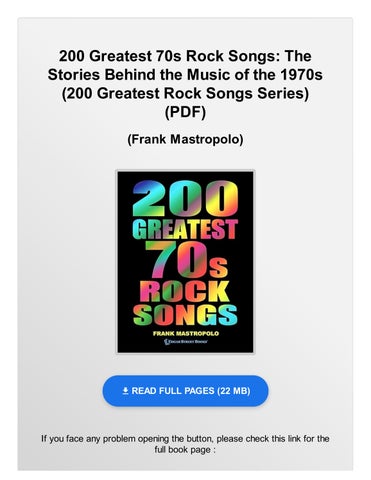
Task: Click the "If you face any problem" notice line
Action: tap(185, 438)
